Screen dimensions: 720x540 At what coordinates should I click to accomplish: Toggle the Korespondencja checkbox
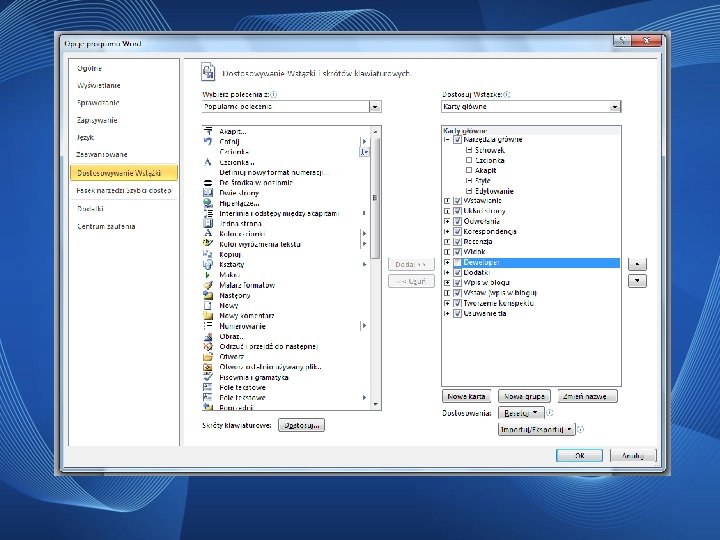tap(457, 231)
